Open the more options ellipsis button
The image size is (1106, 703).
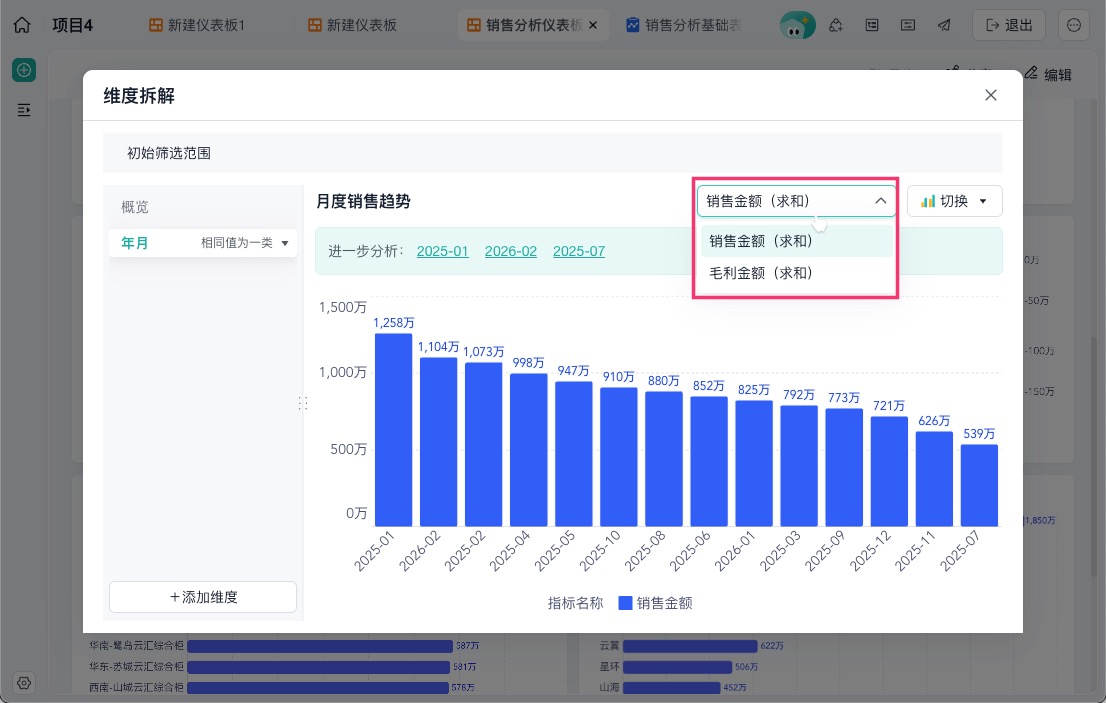pyautogui.click(x=1074, y=25)
